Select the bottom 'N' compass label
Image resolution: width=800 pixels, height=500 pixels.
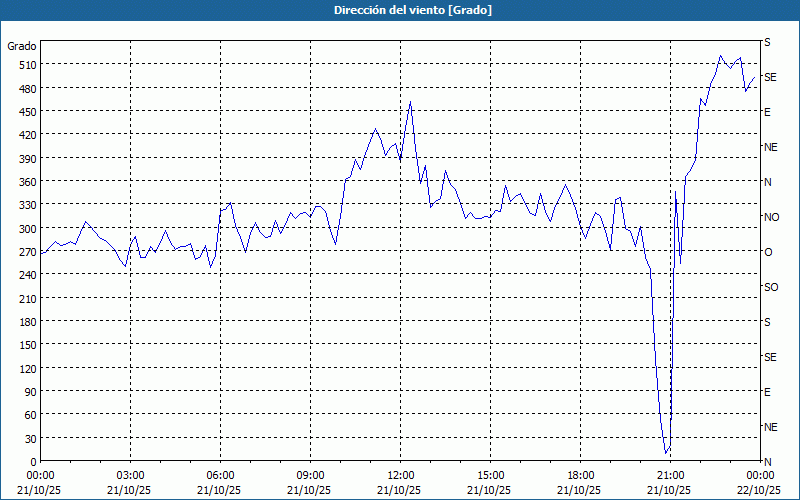coord(767,462)
